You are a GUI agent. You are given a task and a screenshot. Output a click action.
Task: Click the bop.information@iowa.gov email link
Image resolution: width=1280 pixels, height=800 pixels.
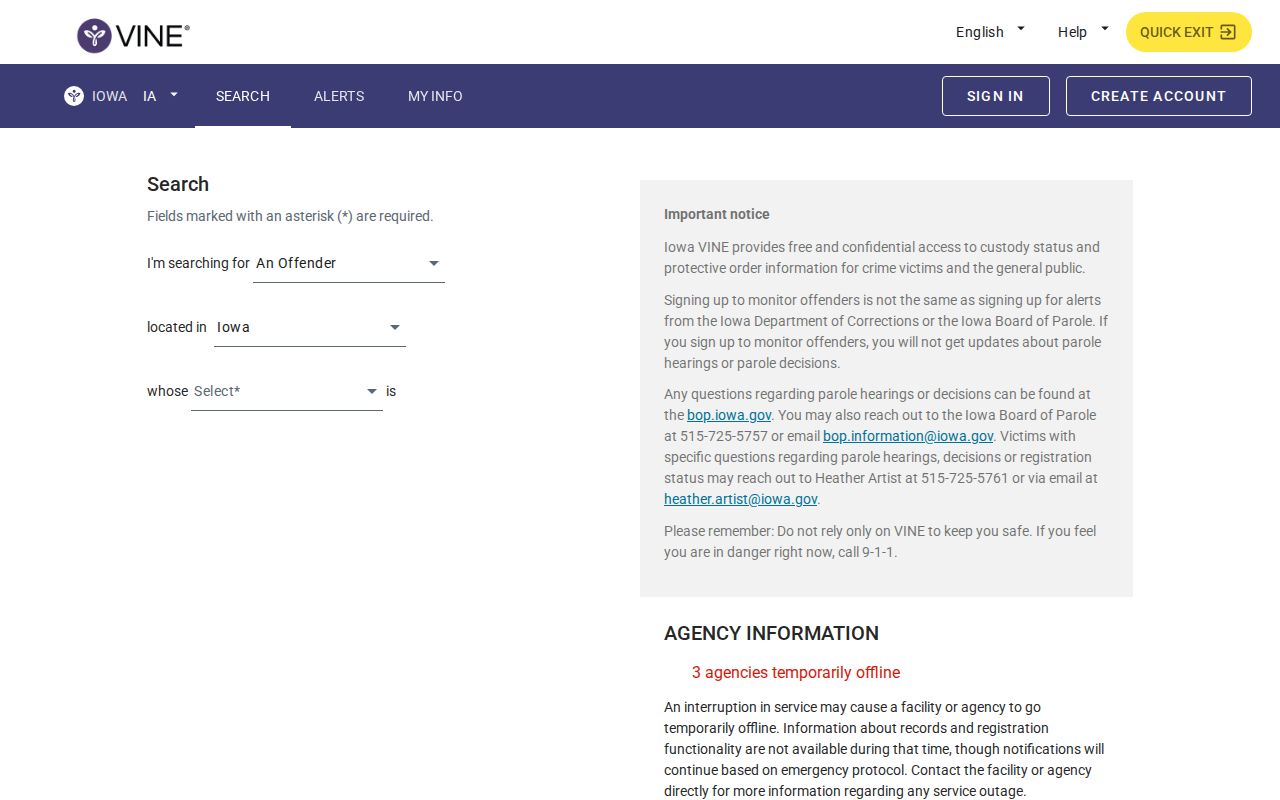(x=908, y=436)
